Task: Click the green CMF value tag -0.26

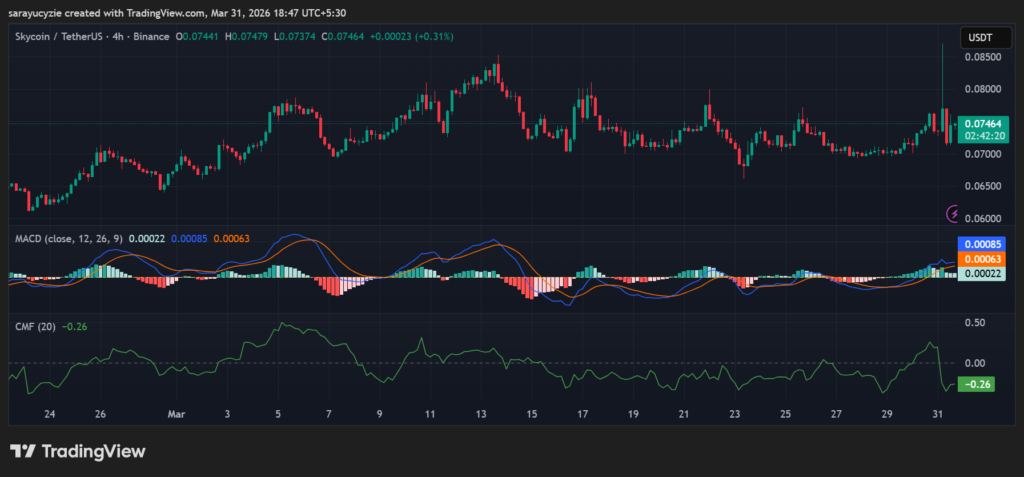Action: tap(973, 384)
